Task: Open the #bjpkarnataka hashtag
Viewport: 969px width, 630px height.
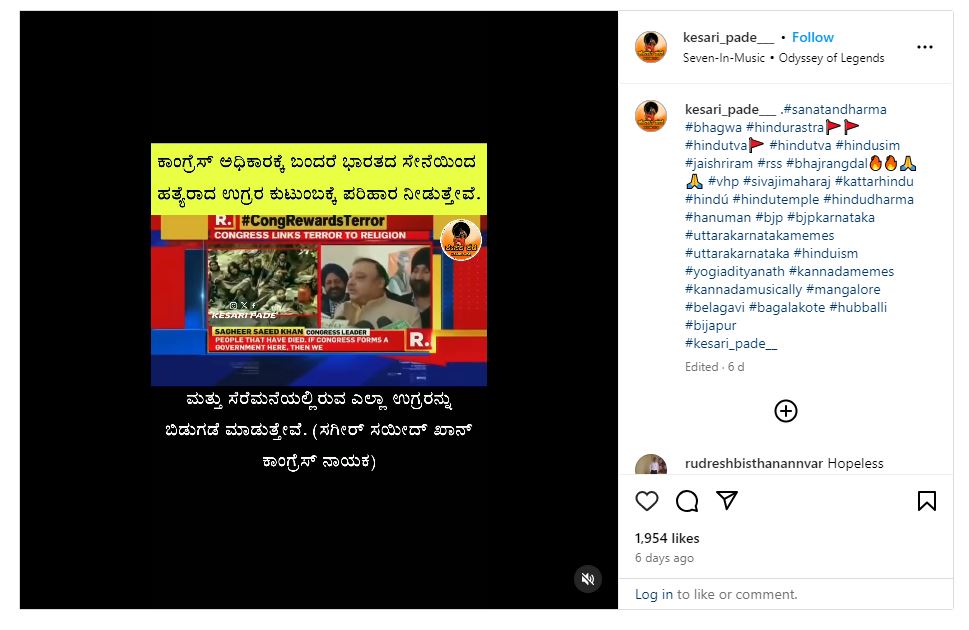Action: [x=831, y=218]
